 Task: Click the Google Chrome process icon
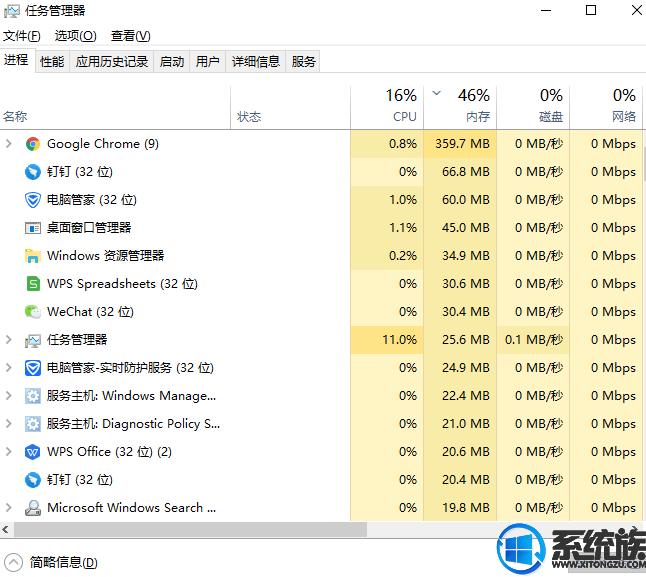pyautogui.click(x=33, y=144)
